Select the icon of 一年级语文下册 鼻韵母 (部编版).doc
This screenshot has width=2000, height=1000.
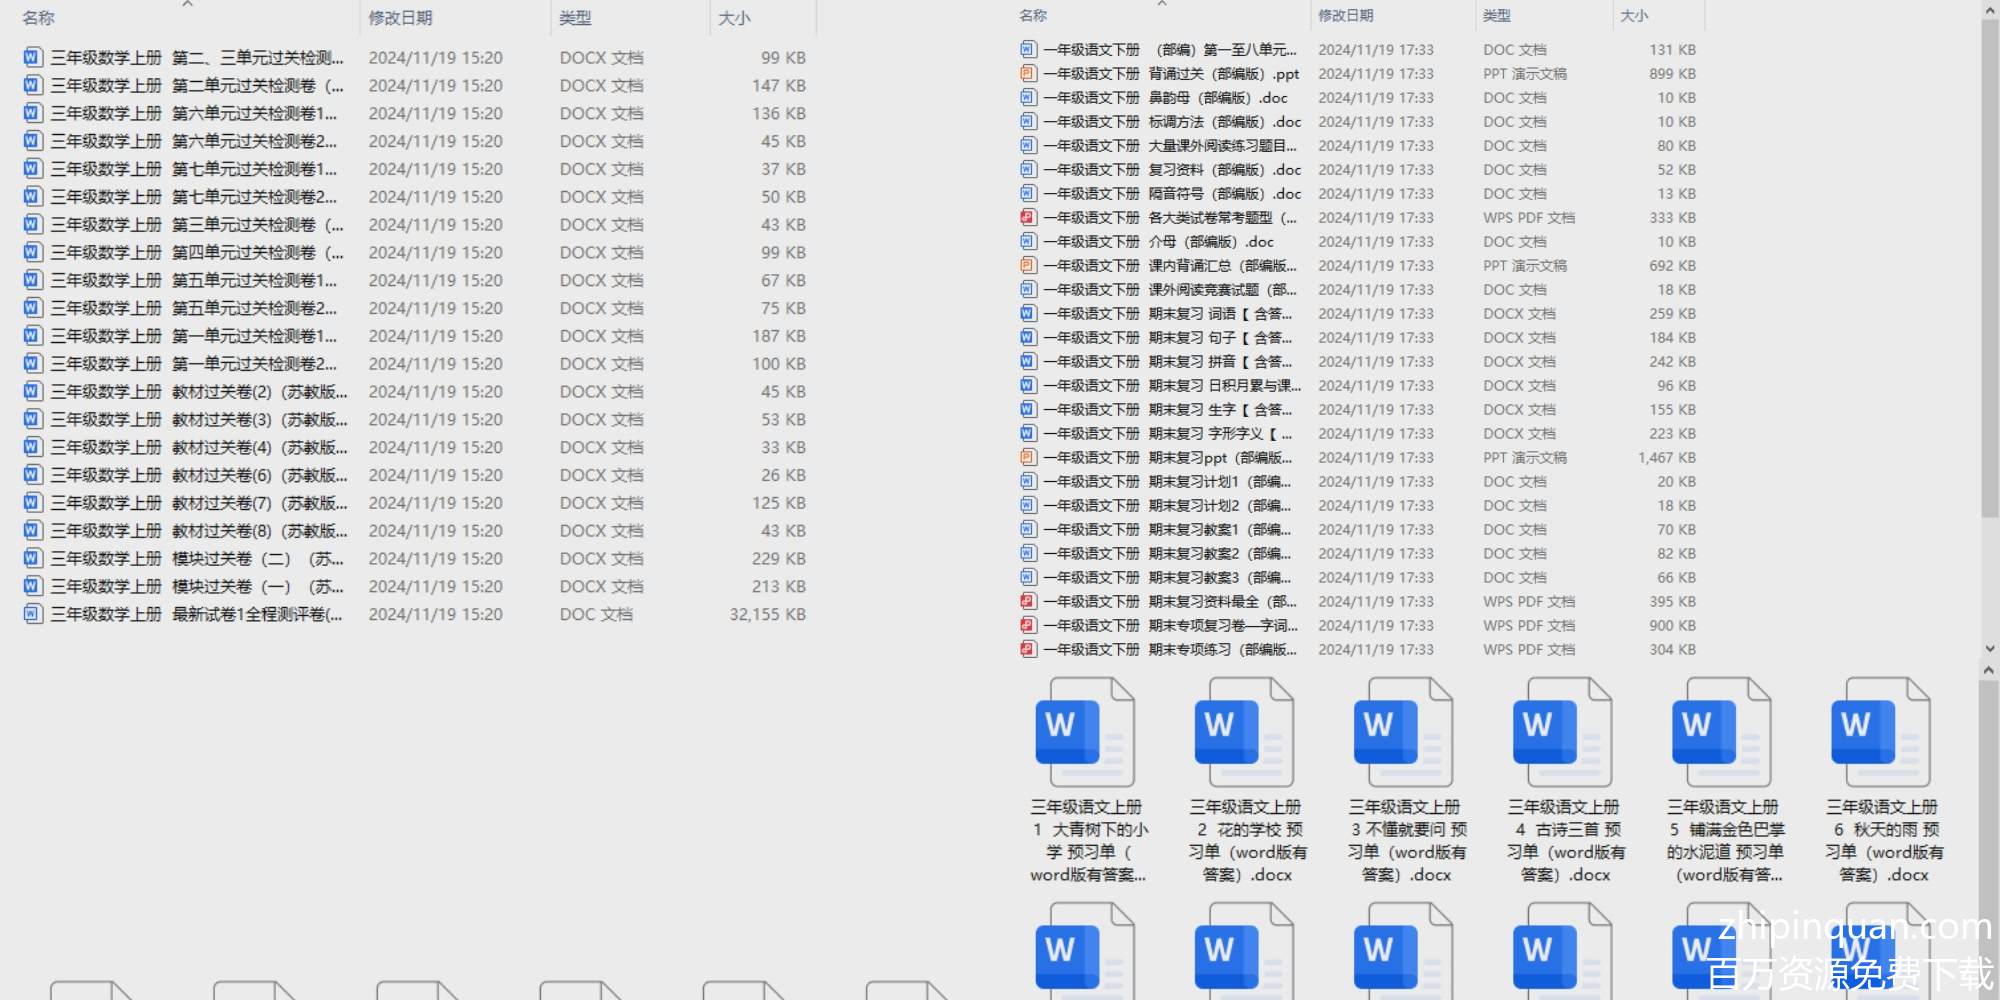click(1028, 97)
